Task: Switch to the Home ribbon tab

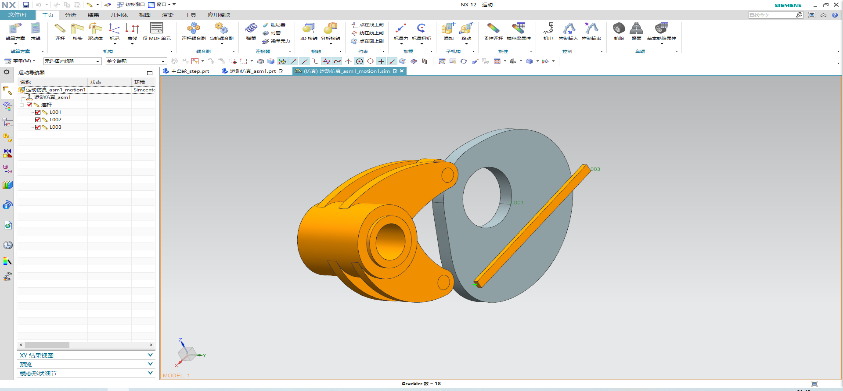Action: click(x=48, y=15)
